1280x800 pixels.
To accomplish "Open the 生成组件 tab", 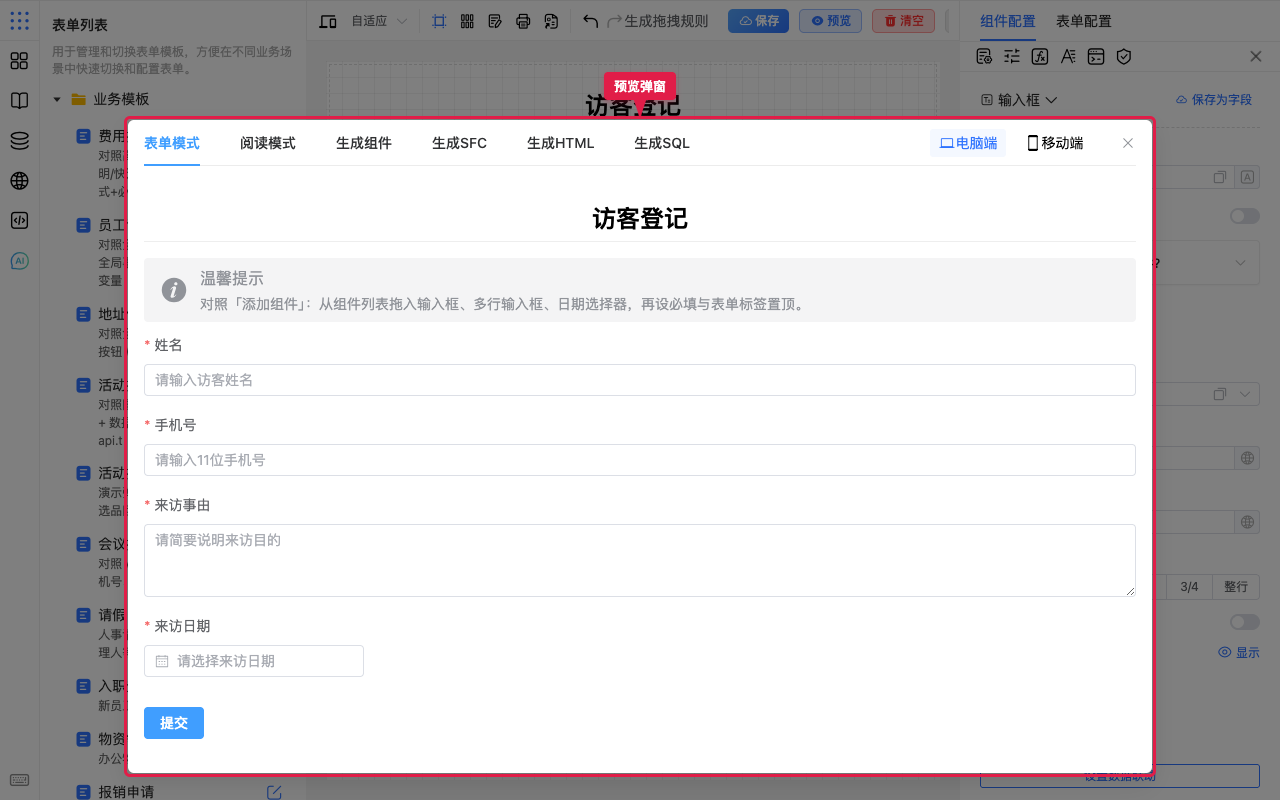I will coord(364,143).
